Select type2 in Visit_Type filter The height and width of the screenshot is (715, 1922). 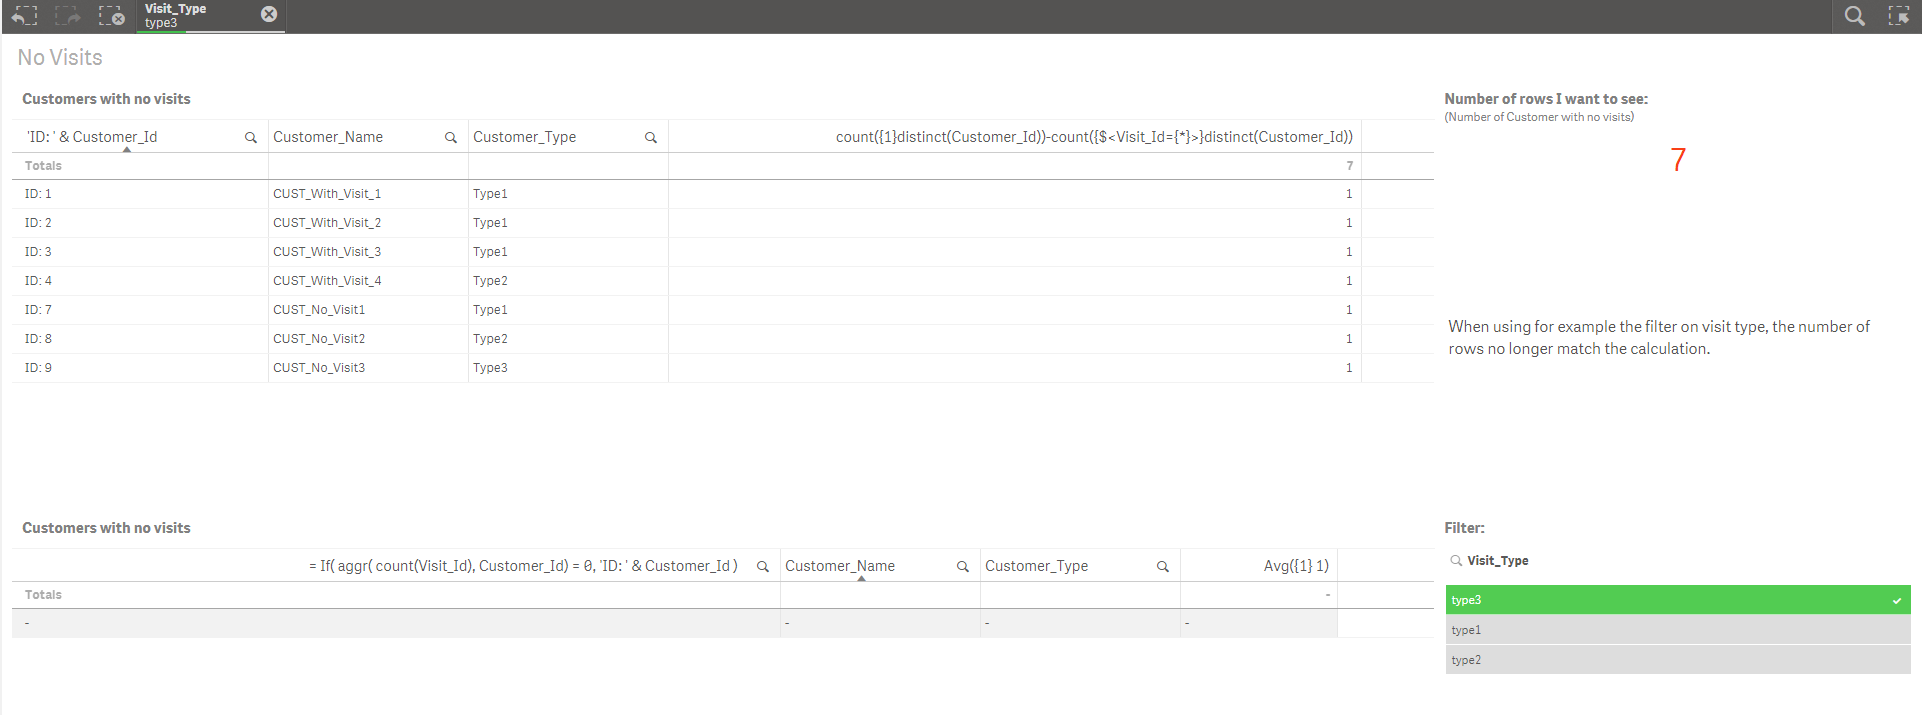click(x=1678, y=660)
